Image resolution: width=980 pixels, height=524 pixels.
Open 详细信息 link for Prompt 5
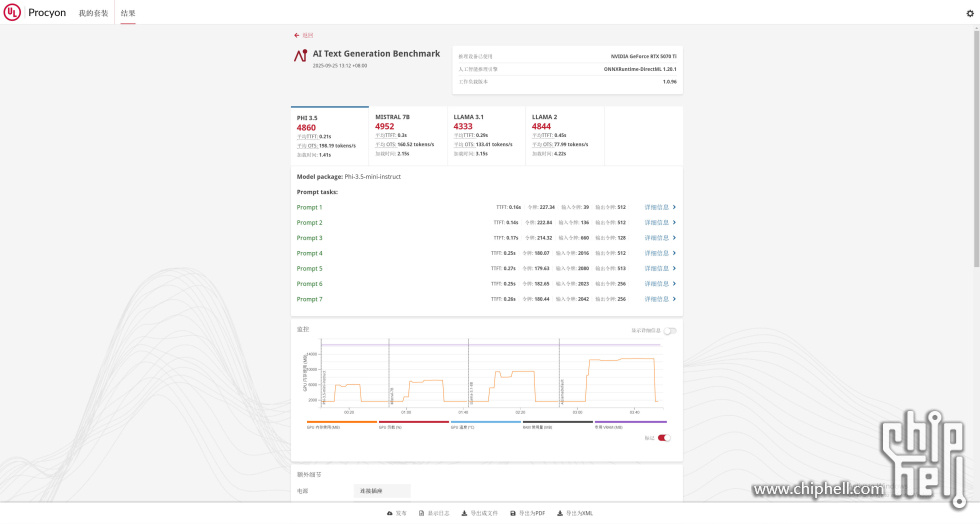click(656, 268)
